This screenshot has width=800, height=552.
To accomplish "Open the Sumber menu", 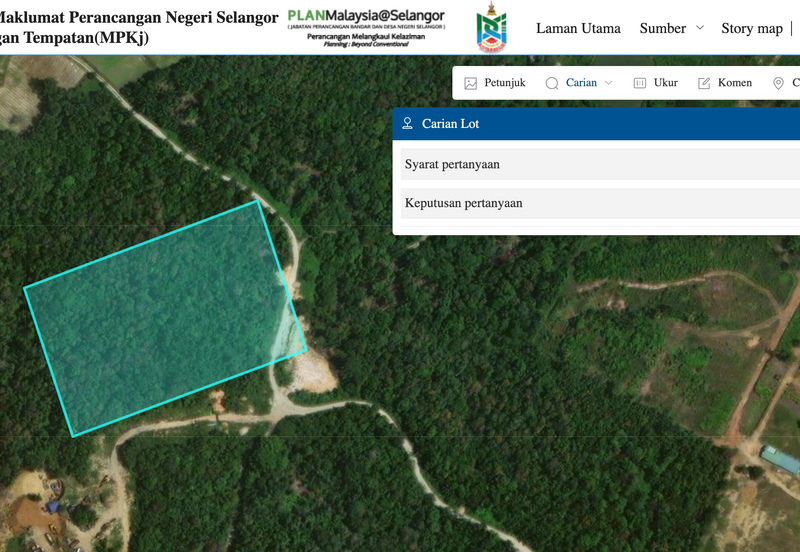I will pyautogui.click(x=662, y=28).
